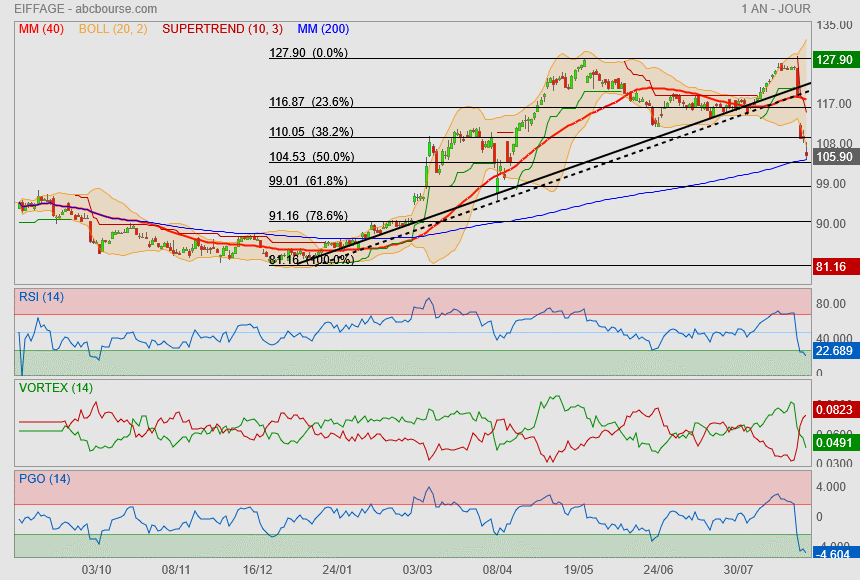Click the gray 105.90 current price tag
This screenshot has height=580, width=860.
point(833,157)
